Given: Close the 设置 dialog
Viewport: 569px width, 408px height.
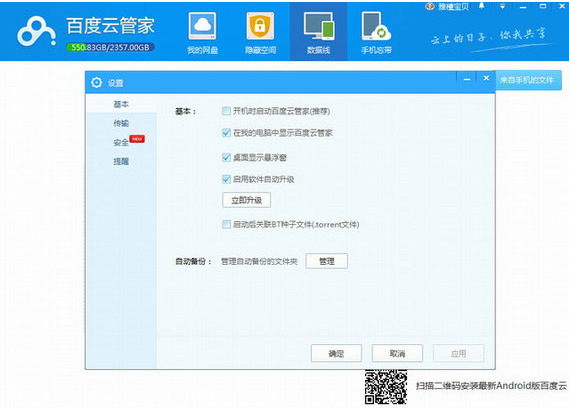Looking at the screenshot, I should coord(486,78).
